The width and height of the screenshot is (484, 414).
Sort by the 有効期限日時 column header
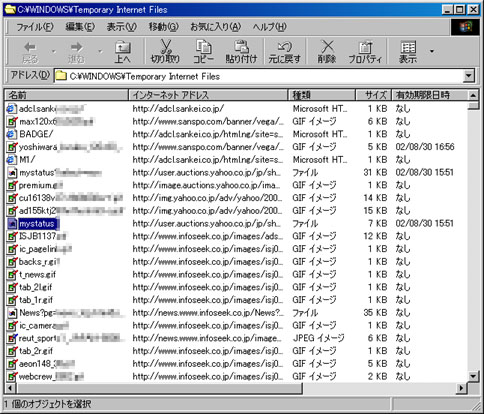tap(429, 95)
